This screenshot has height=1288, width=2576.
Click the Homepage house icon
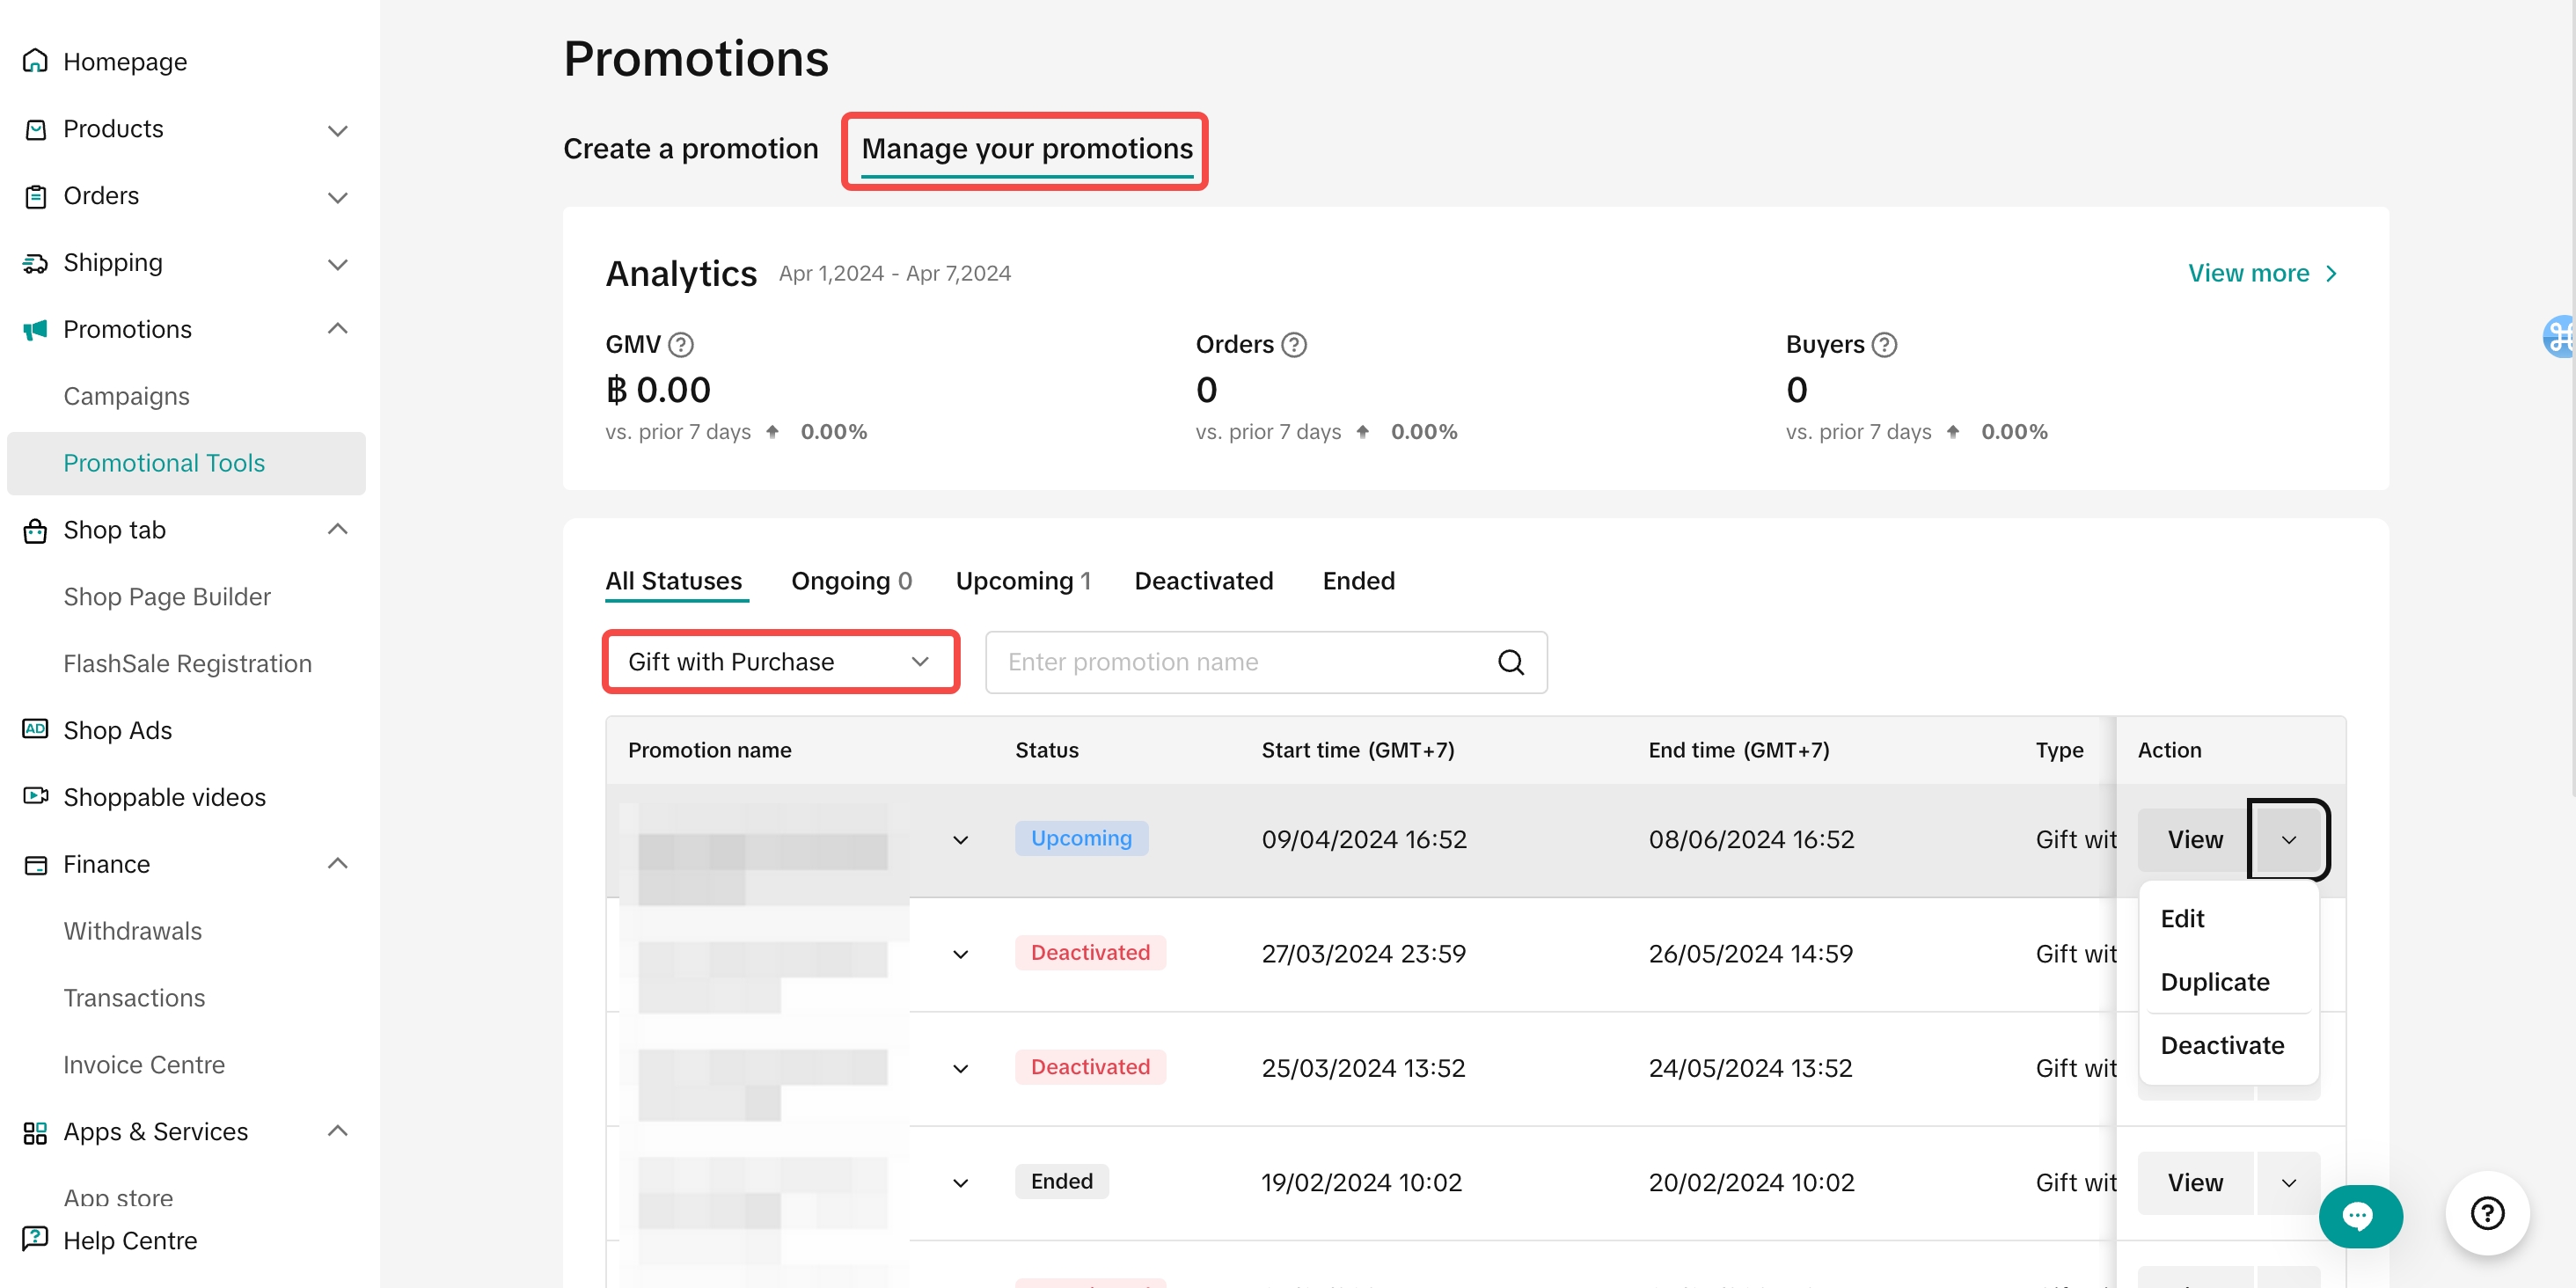pyautogui.click(x=35, y=61)
